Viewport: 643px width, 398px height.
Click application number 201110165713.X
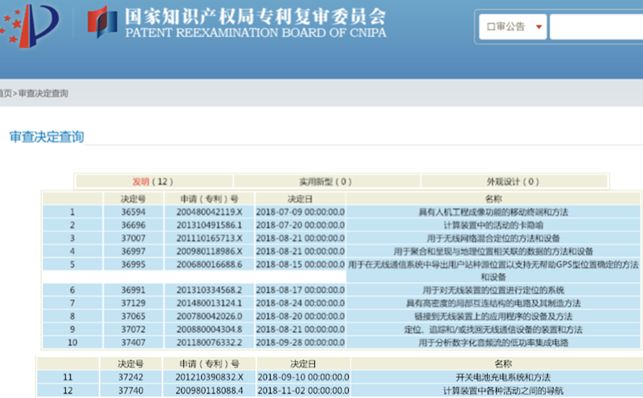(x=209, y=239)
